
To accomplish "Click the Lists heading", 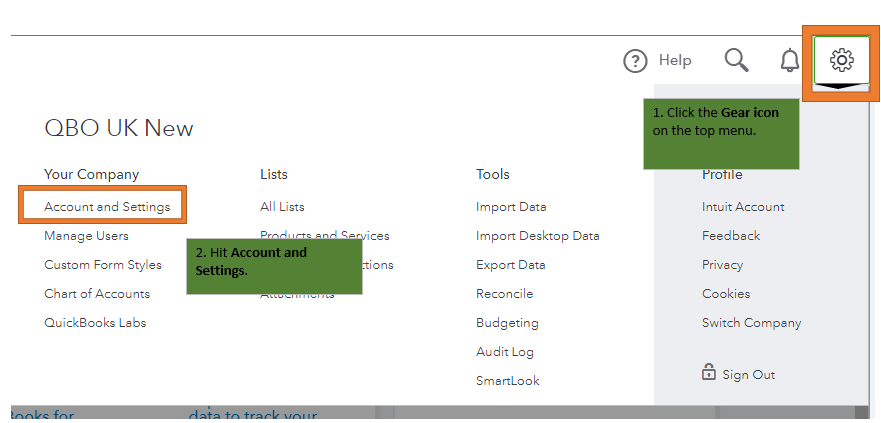I will pos(274,174).
